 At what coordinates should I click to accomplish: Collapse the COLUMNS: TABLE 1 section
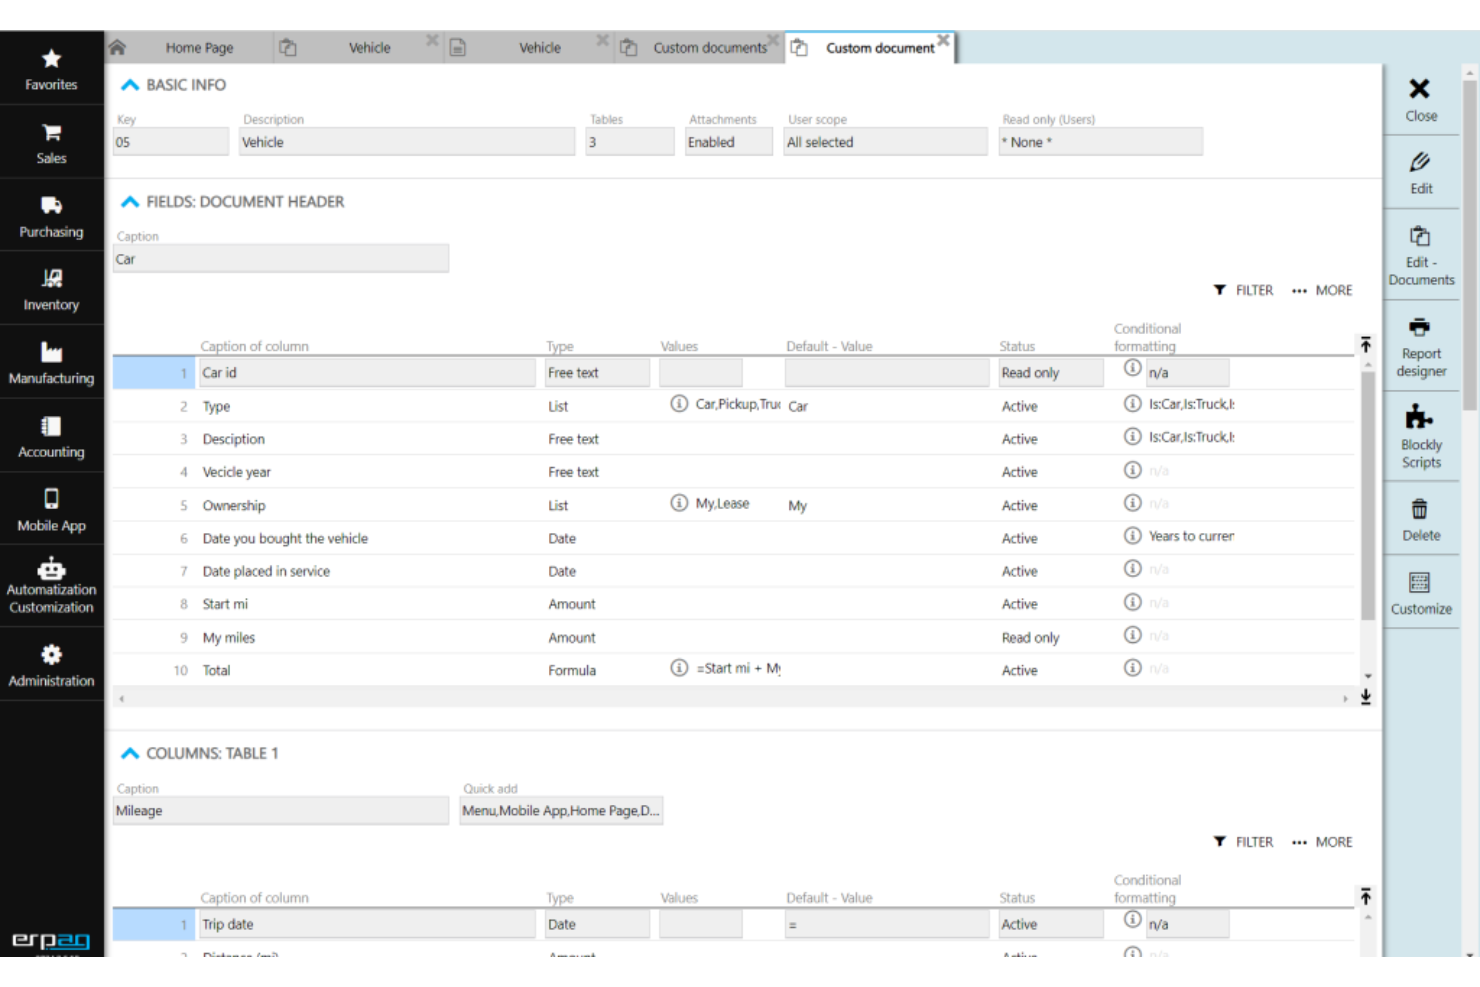pos(130,753)
